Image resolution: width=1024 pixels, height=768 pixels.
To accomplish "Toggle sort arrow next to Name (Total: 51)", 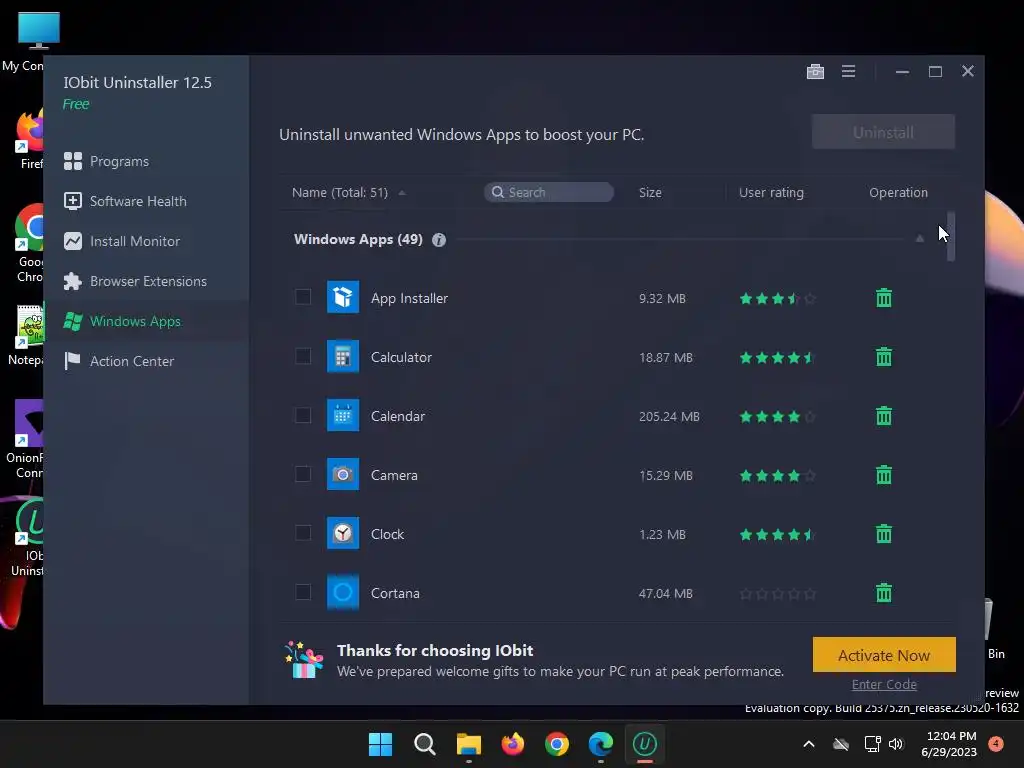I will click(x=402, y=193).
